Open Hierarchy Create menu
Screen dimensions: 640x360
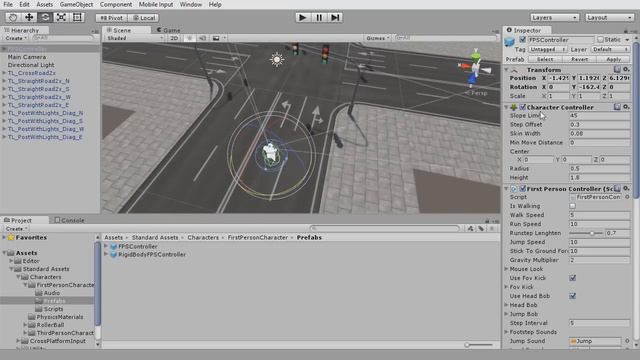pyautogui.click(x=16, y=38)
